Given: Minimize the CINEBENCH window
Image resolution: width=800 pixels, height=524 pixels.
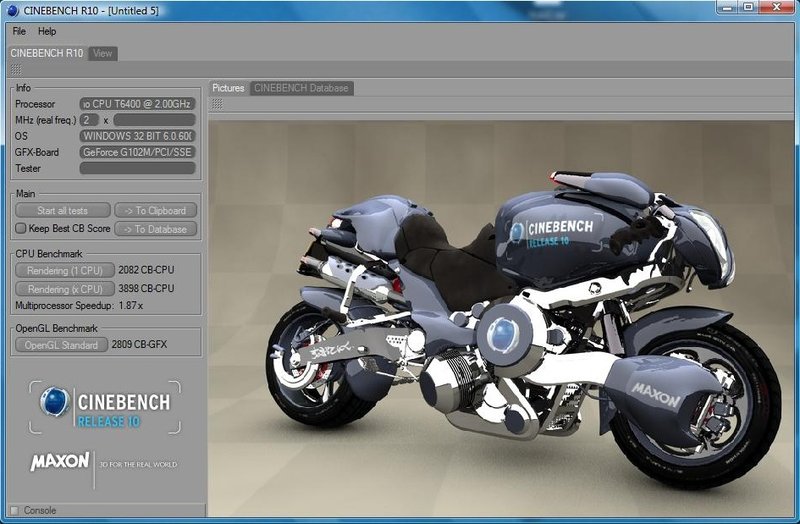Looking at the screenshot, I should [x=728, y=7].
